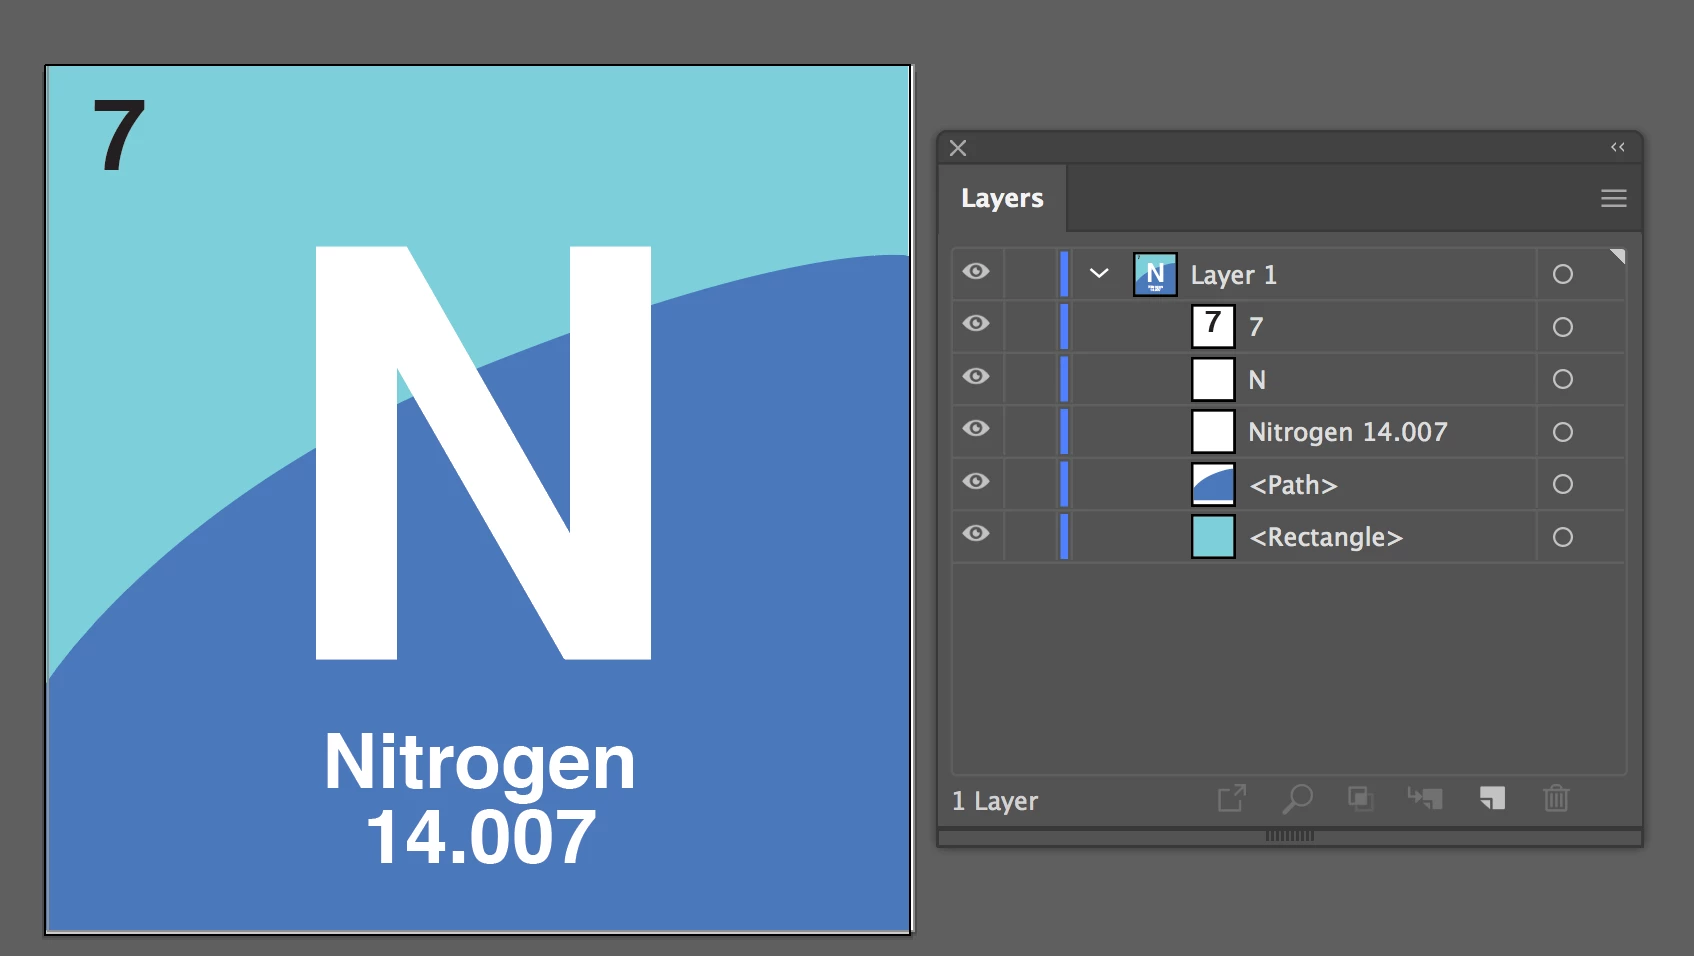
Task: Click the target circle for <Path>
Action: coord(1563,484)
